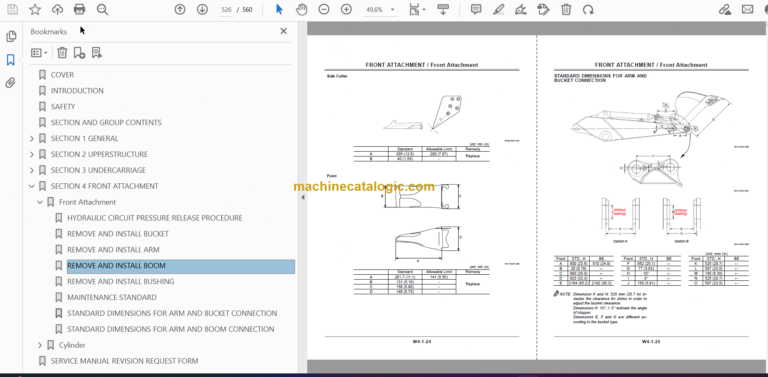This screenshot has width=768, height=377.
Task: Open SECTION AND GROUP CONTENTS bookmark
Action: click(106, 122)
